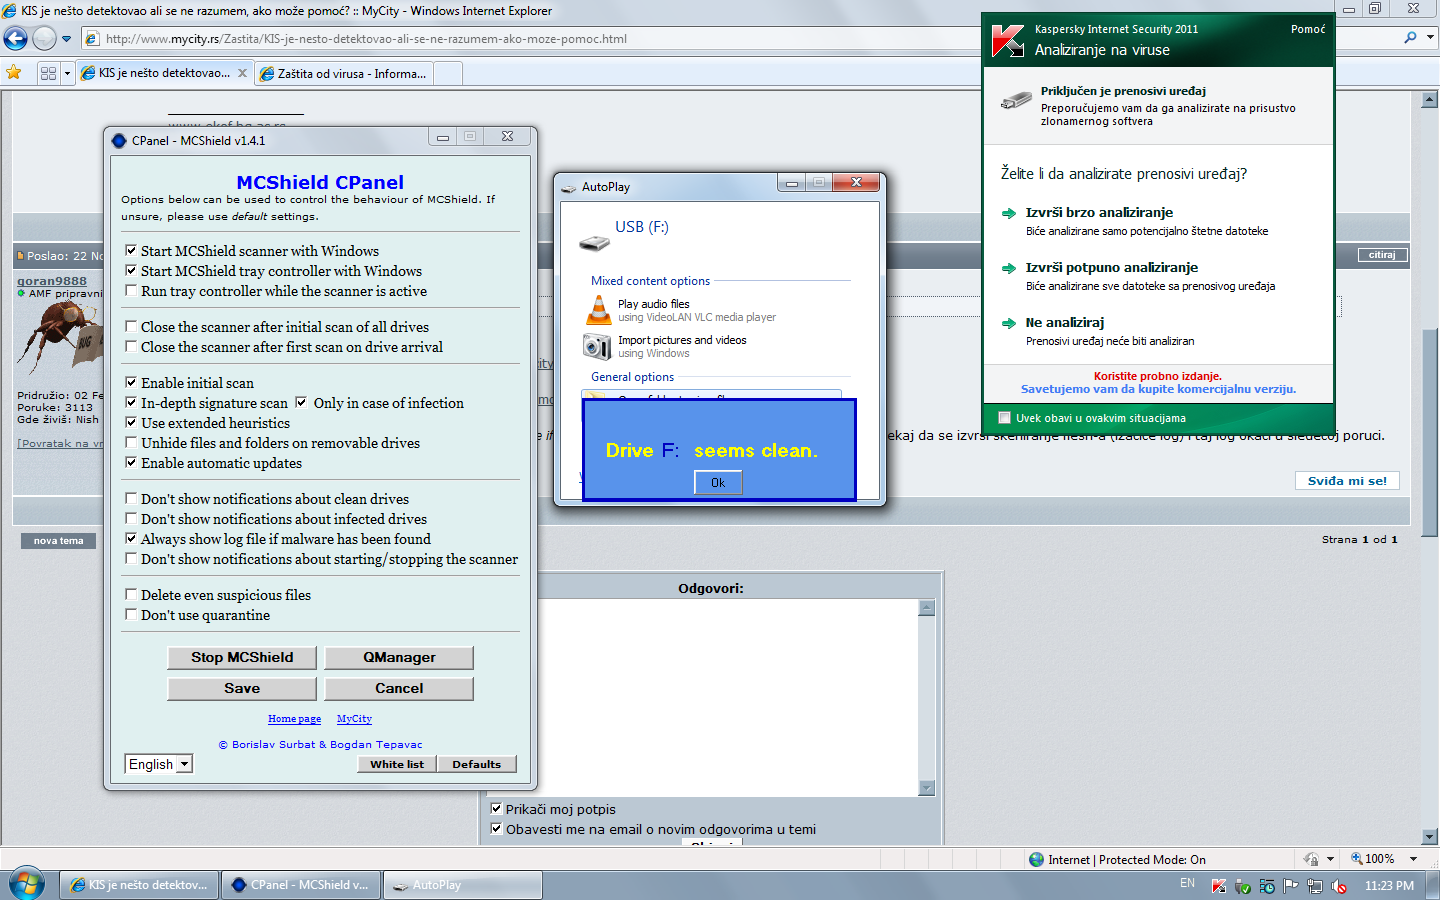Click the 'Pomoć' link in the Kaspersky popup
1440x900 pixels.
1308,29
